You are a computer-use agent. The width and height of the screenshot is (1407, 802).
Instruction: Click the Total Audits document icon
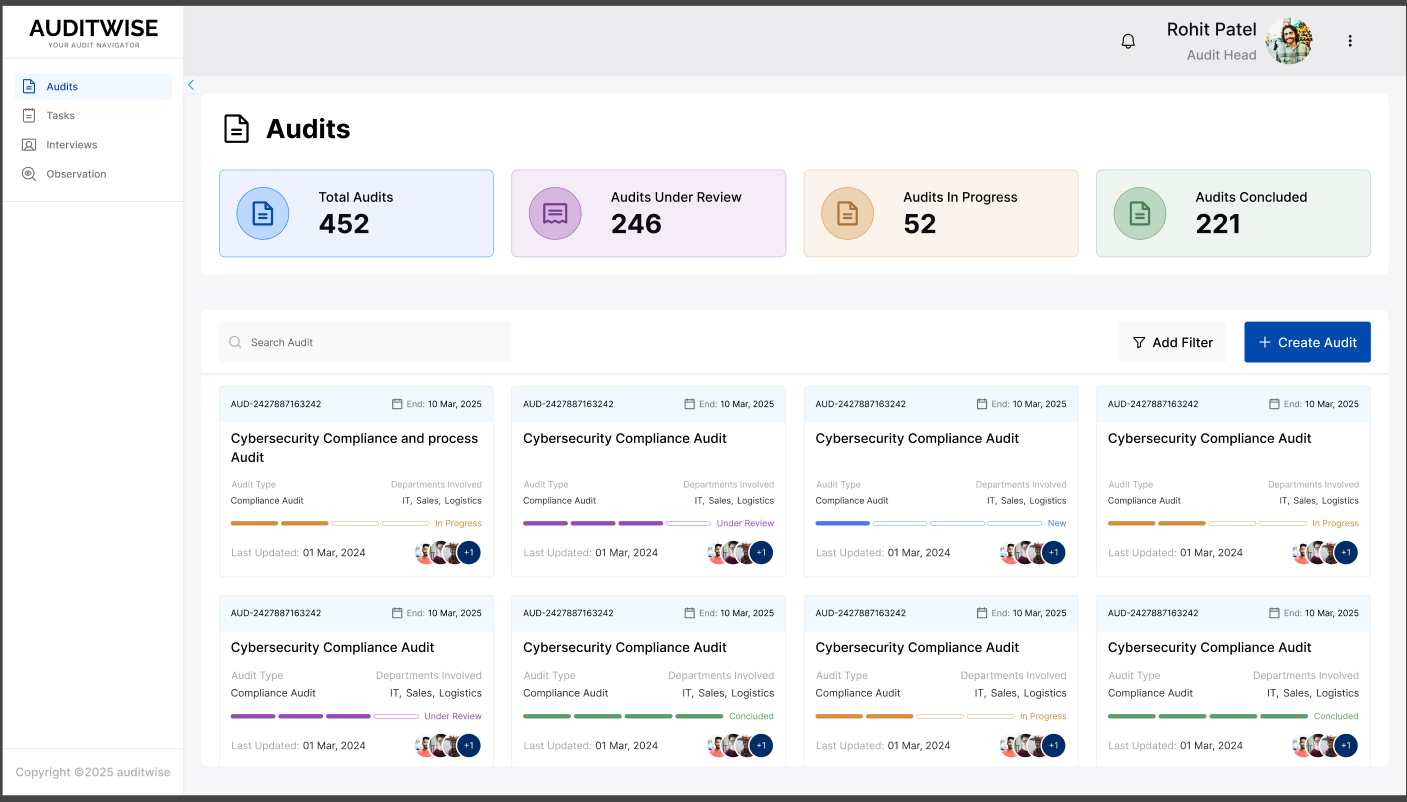(262, 213)
